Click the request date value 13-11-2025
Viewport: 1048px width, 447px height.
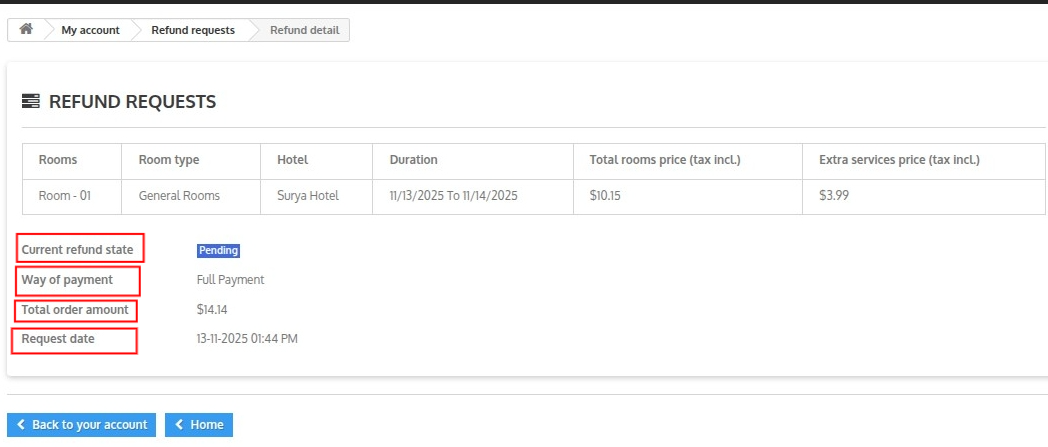(x=247, y=339)
